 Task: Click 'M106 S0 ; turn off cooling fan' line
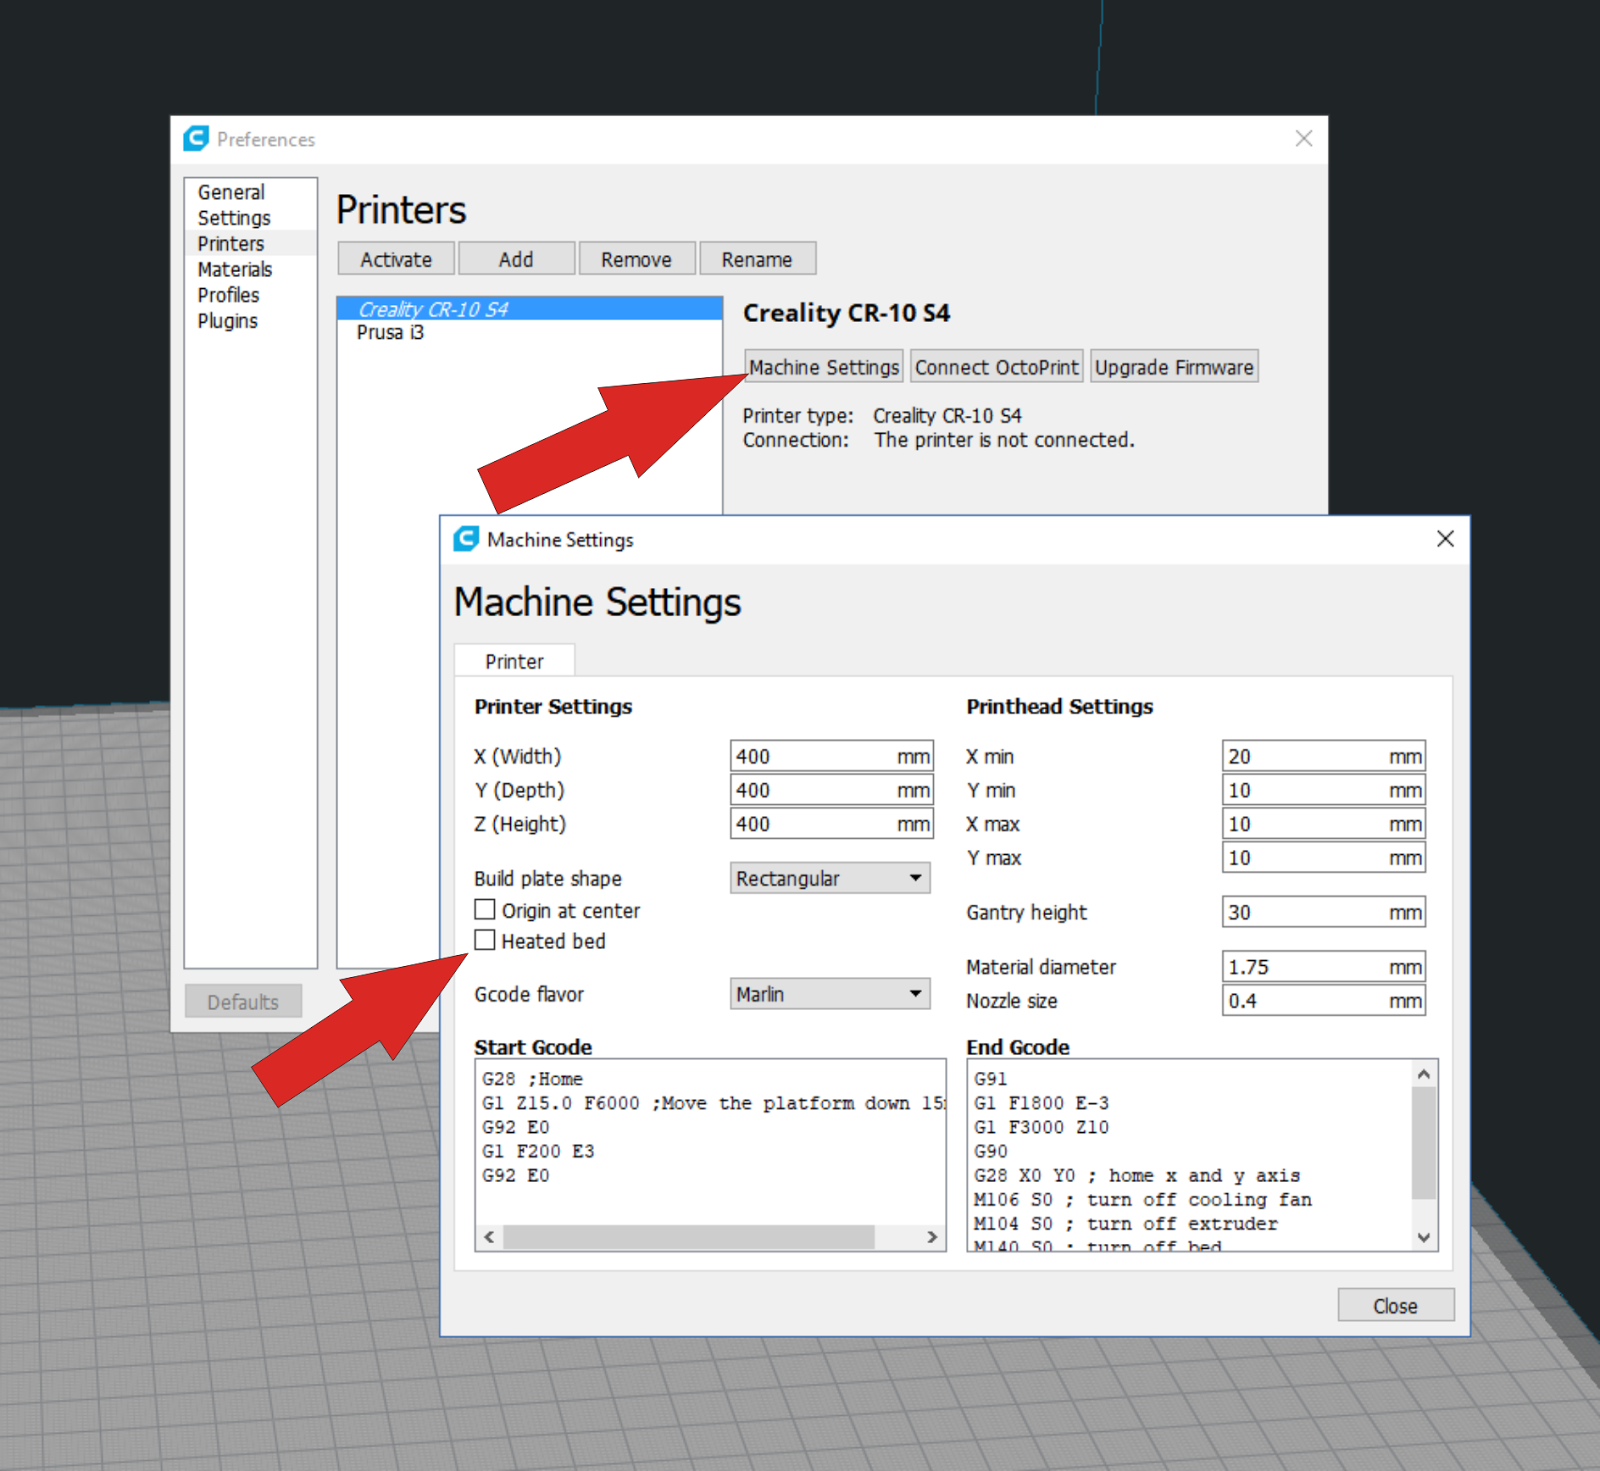(x=1143, y=1199)
